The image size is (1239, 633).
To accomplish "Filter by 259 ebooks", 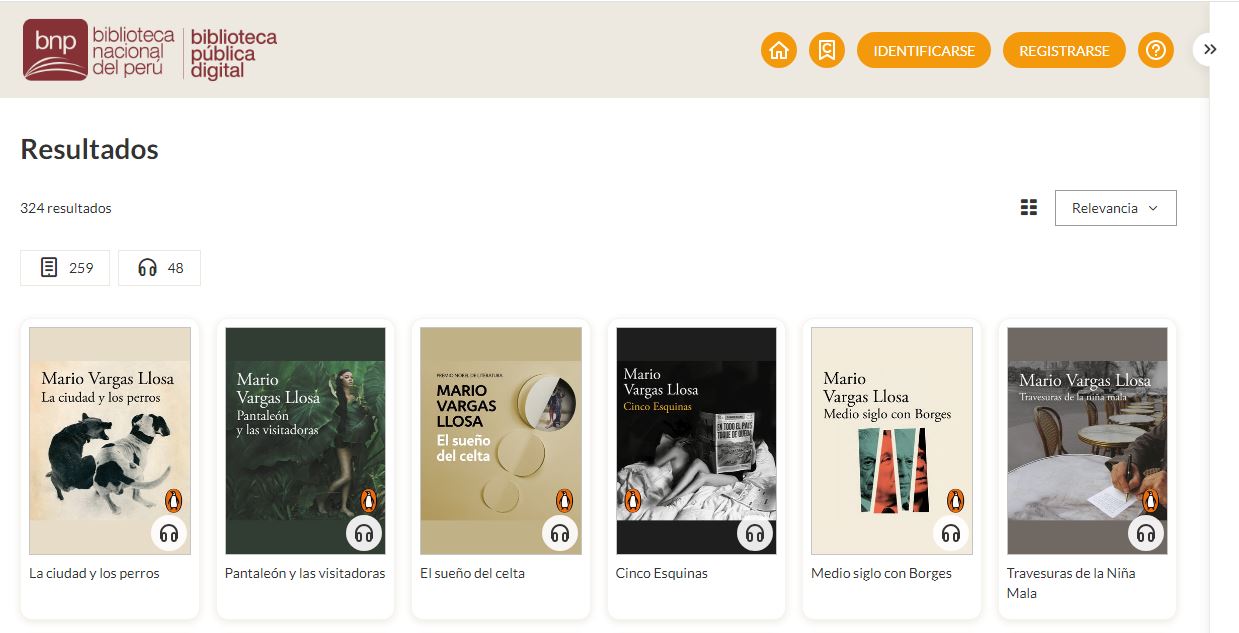I will point(65,268).
